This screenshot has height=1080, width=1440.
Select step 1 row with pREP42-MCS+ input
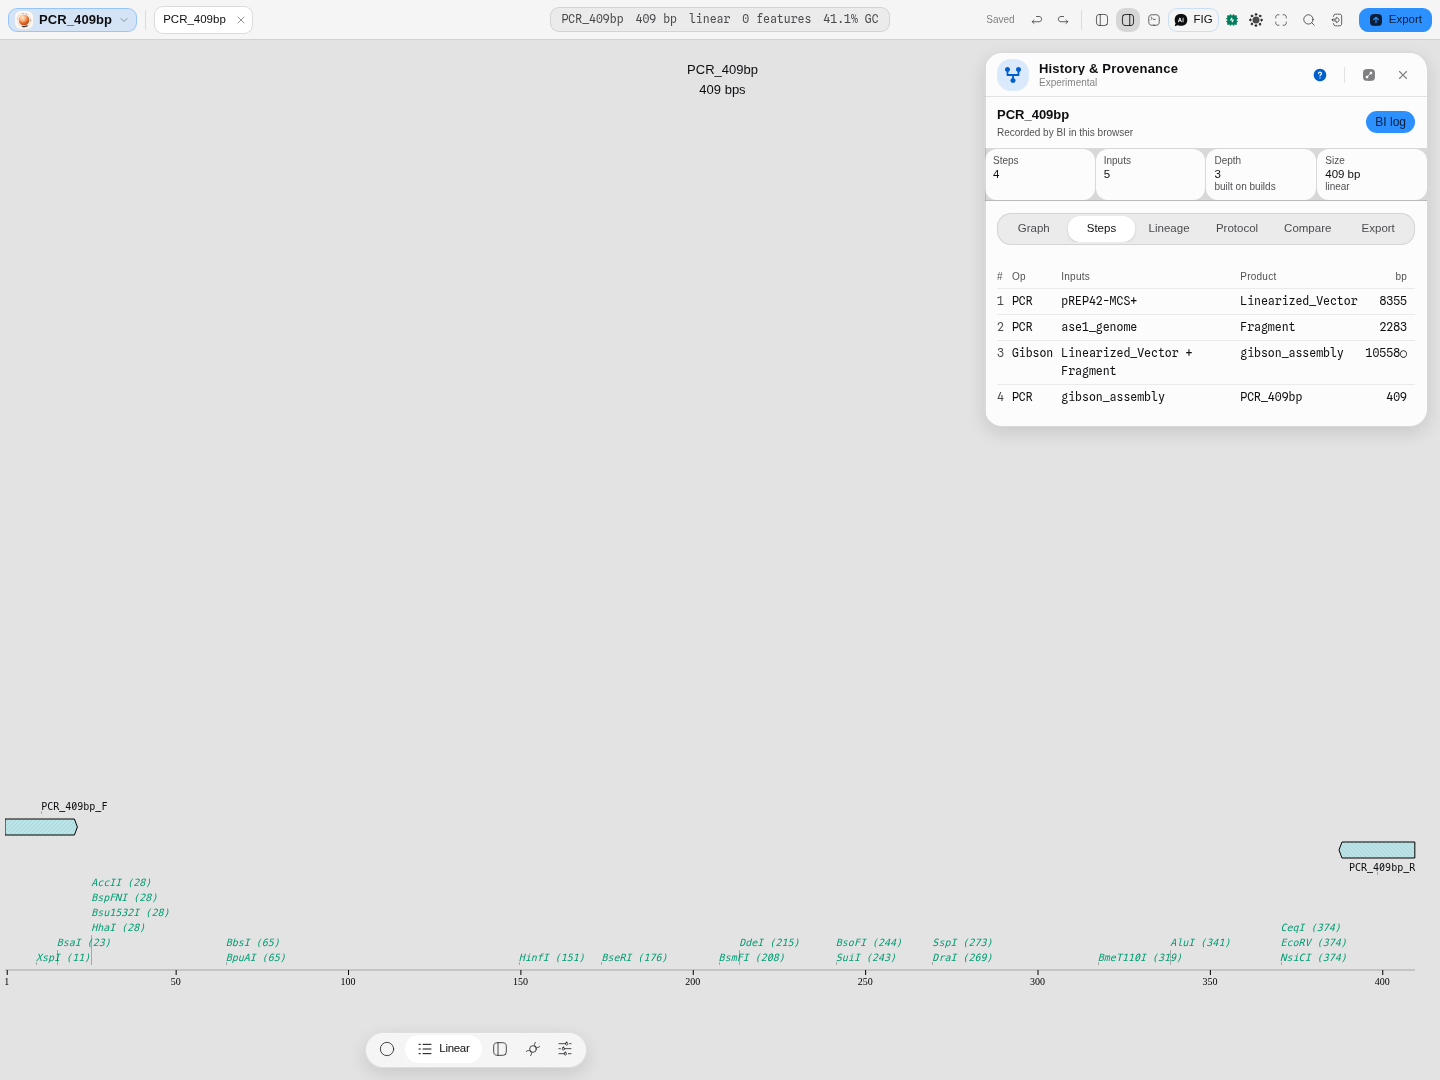click(1206, 301)
